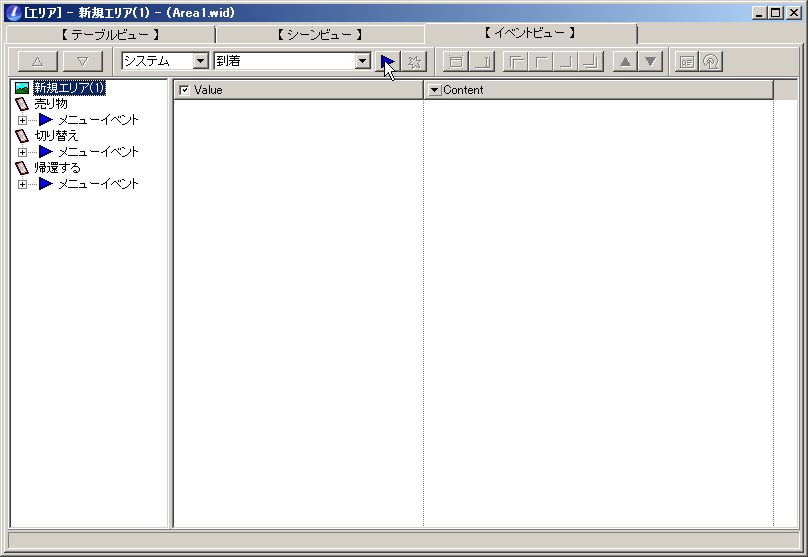Select the 切り替え tree item
The height and width of the screenshot is (557, 808).
click(57, 136)
